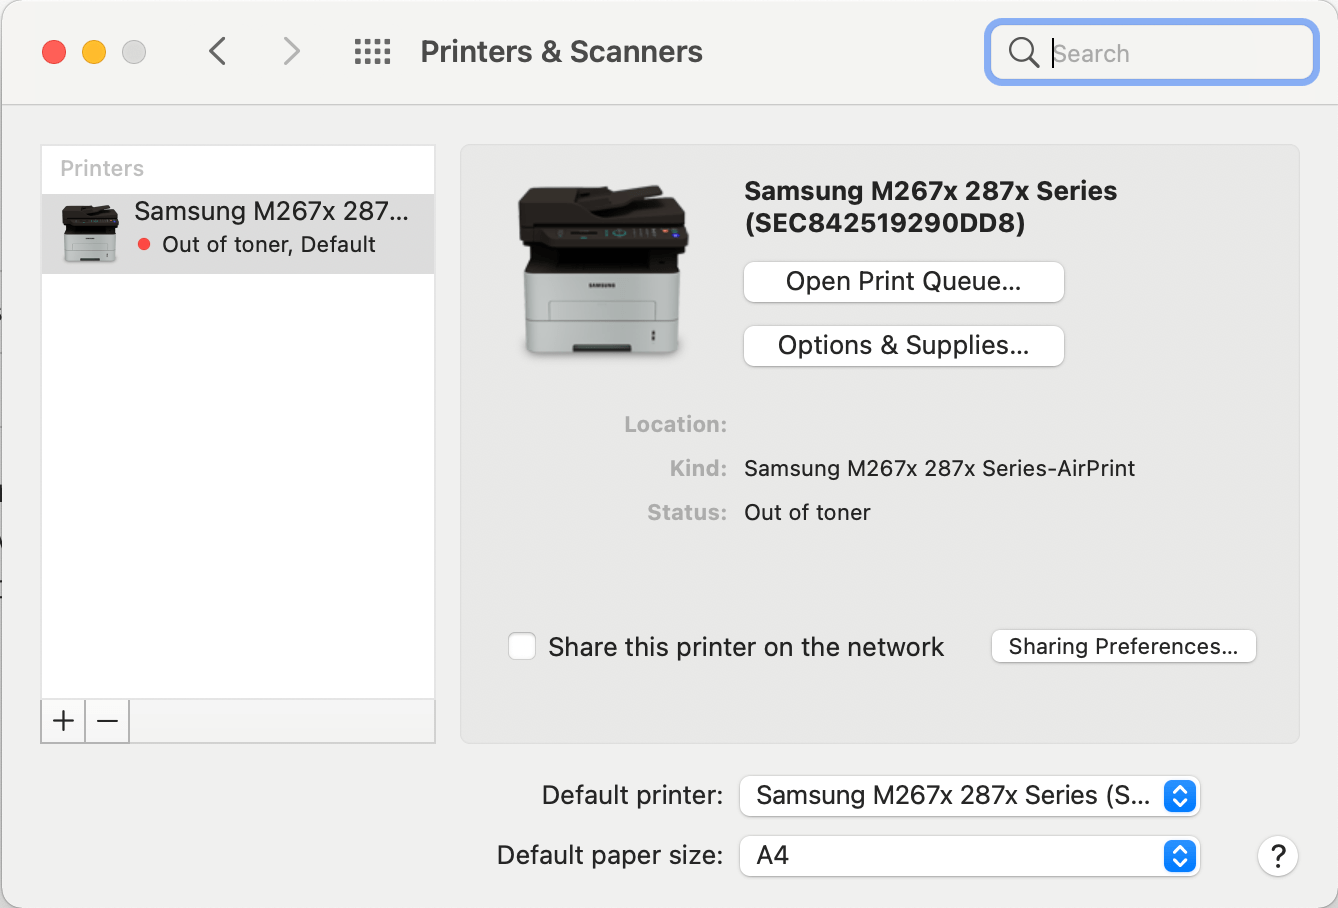Click the large Samsung printer preview image
1338x908 pixels.
point(601,270)
